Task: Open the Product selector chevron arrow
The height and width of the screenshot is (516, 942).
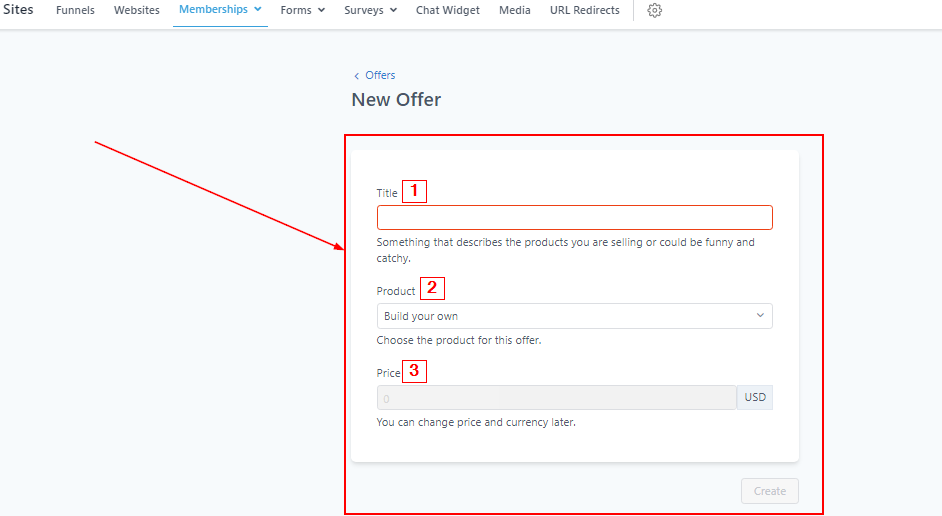Action: 760,316
